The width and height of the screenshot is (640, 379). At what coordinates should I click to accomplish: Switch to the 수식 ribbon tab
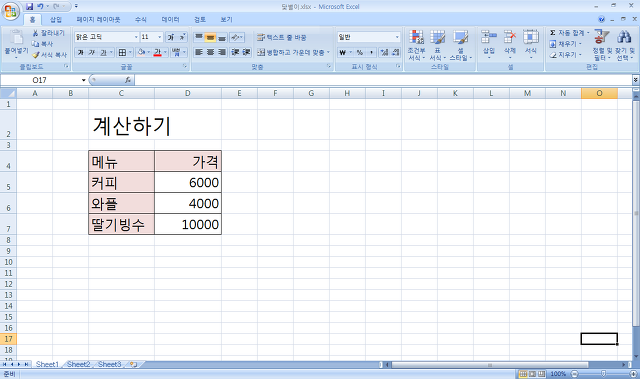click(141, 19)
